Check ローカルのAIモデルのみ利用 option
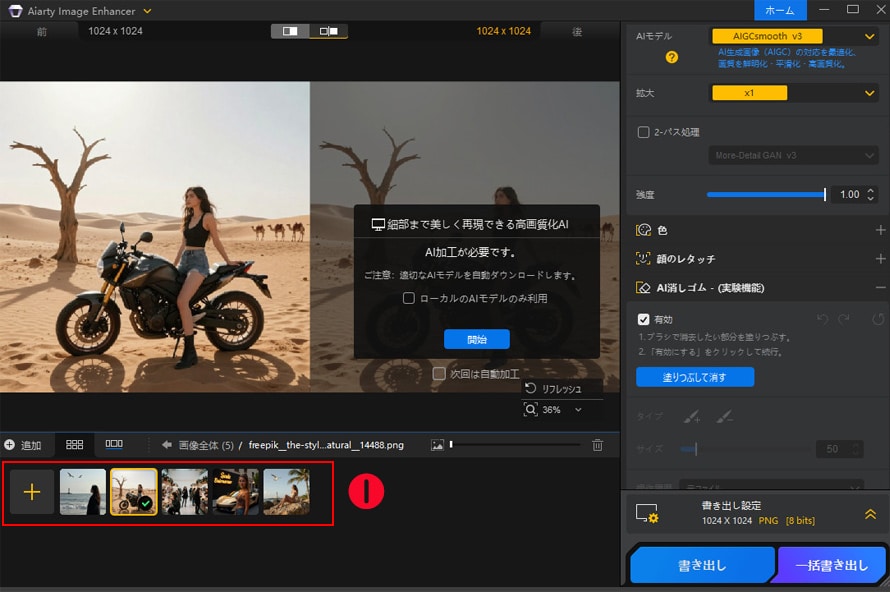The height and width of the screenshot is (592, 890). 408,298
